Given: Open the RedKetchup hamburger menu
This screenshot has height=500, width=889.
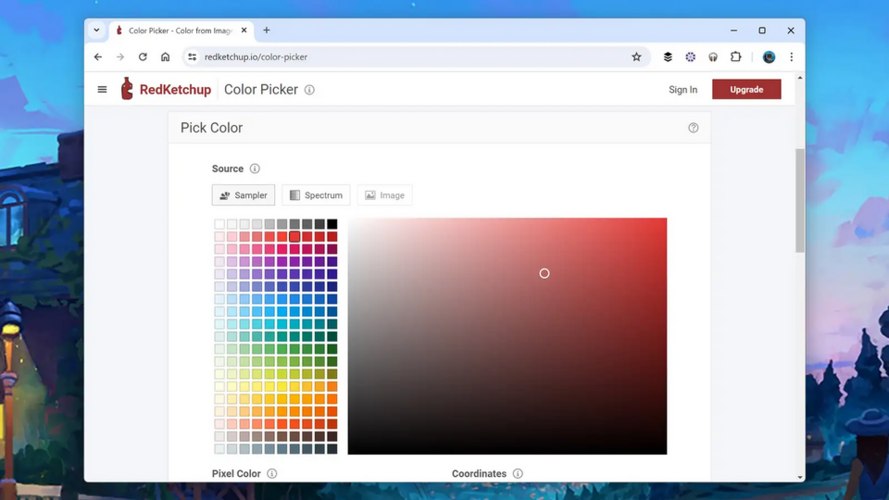Looking at the screenshot, I should [102, 90].
